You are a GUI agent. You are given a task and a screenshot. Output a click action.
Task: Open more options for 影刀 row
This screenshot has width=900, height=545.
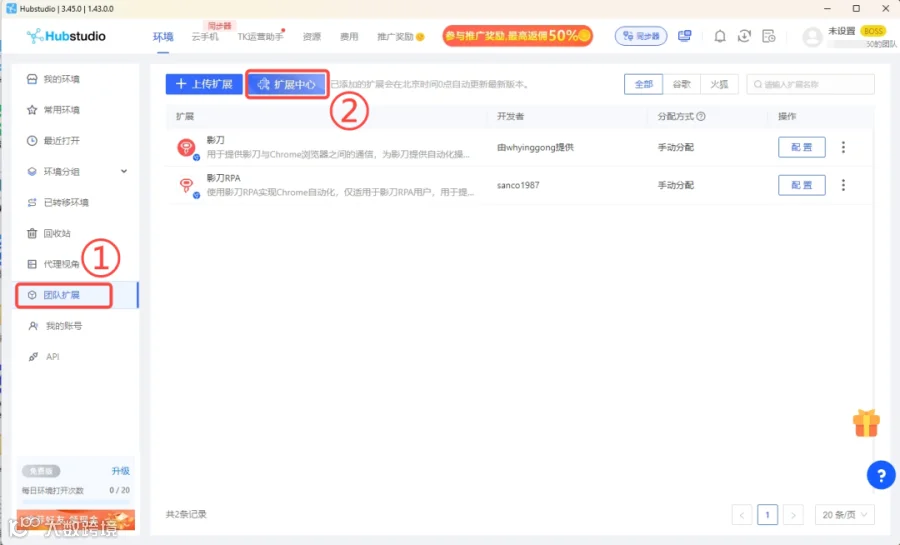click(843, 147)
